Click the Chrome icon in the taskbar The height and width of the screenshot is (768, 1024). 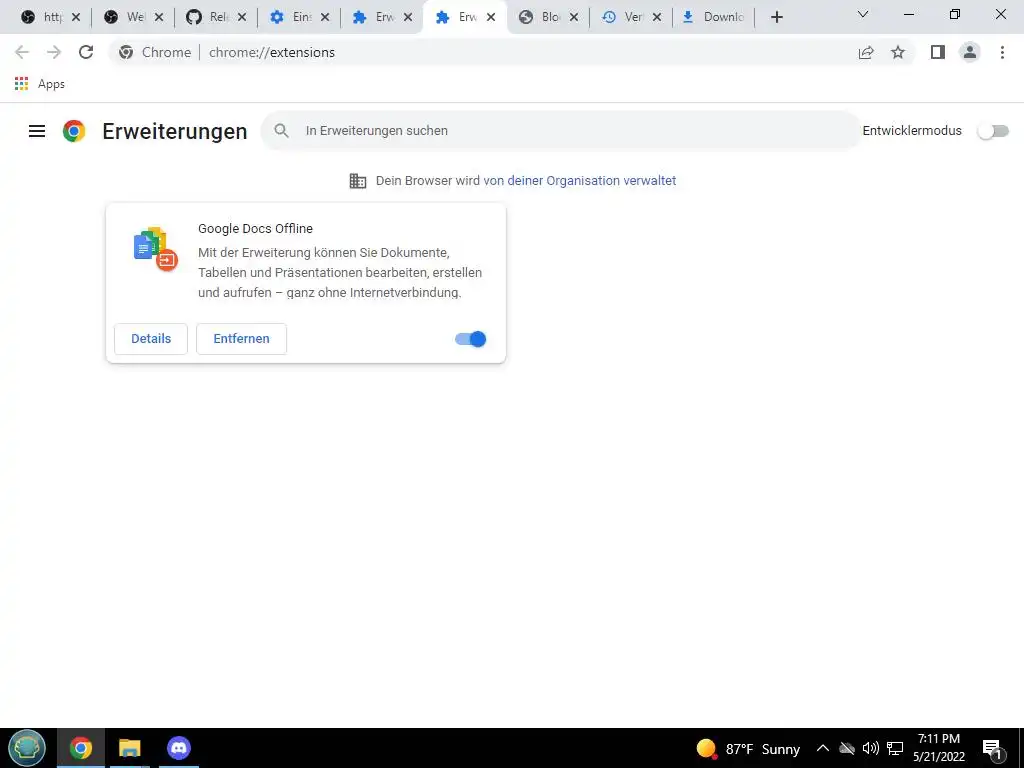click(81, 748)
